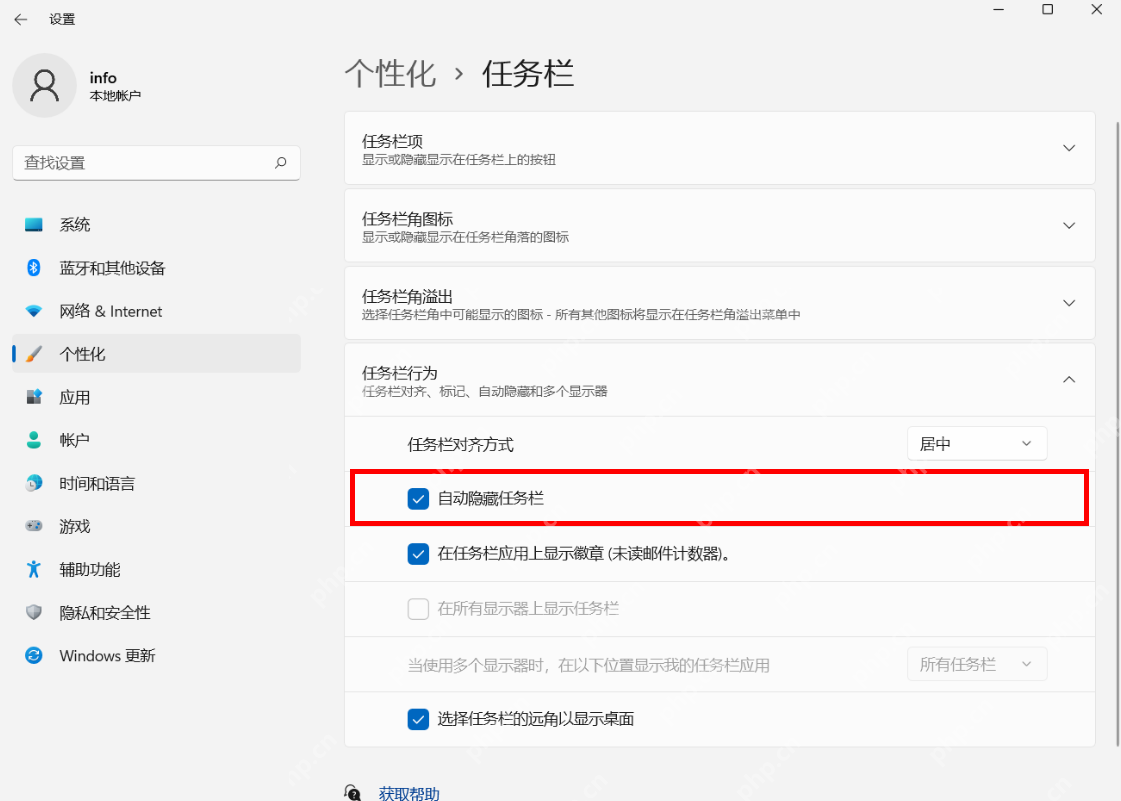This screenshot has width=1121, height=801.
Task: Click the help icon beside 获取帮助
Action: [352, 792]
